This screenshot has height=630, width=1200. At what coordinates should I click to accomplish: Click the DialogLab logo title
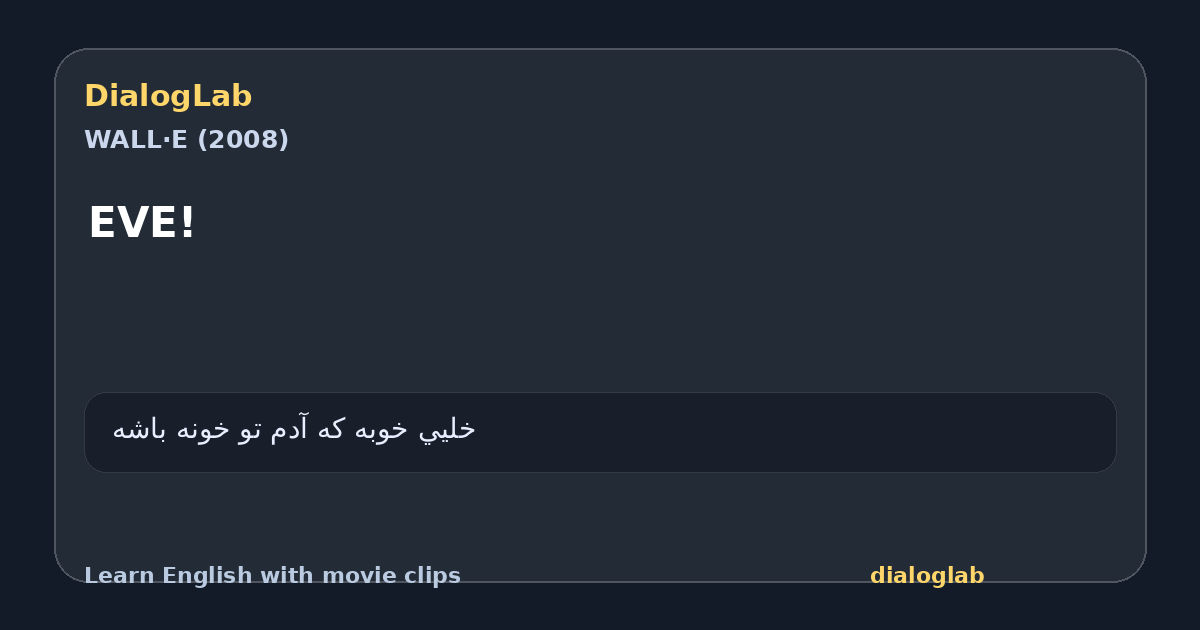click(x=168, y=96)
